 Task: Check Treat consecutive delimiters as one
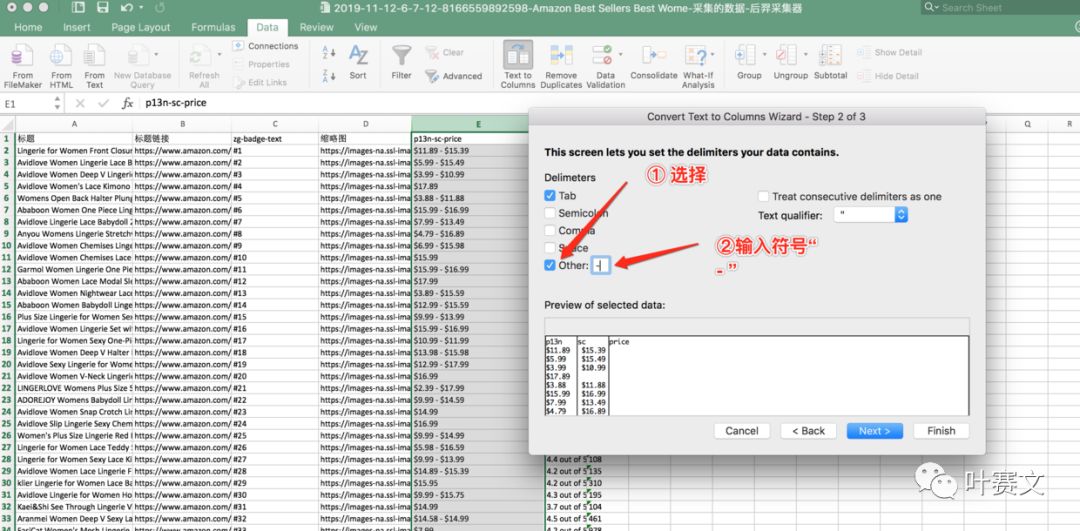(x=764, y=197)
